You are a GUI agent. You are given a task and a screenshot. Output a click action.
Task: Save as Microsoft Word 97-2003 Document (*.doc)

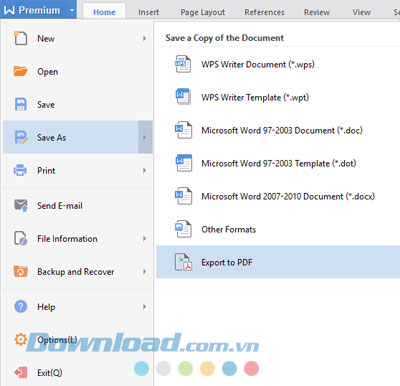tap(278, 130)
